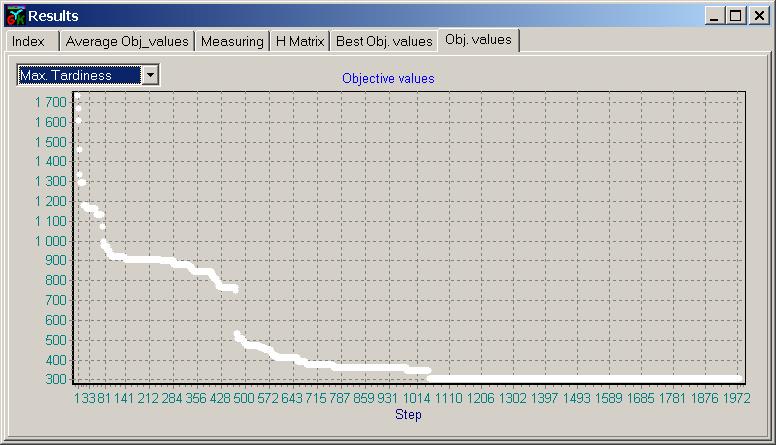Image resolution: width=776 pixels, height=445 pixels.
Task: Click the 1397 step axis label
Action: [544, 398]
